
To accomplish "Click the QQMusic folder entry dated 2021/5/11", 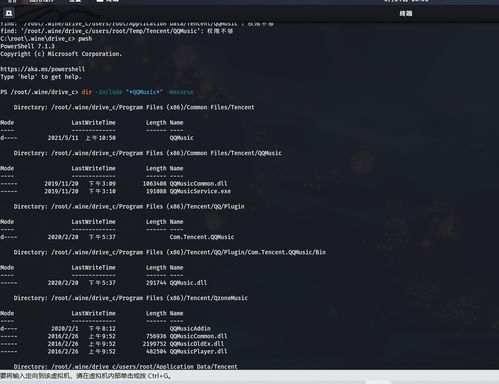I will pos(181,138).
